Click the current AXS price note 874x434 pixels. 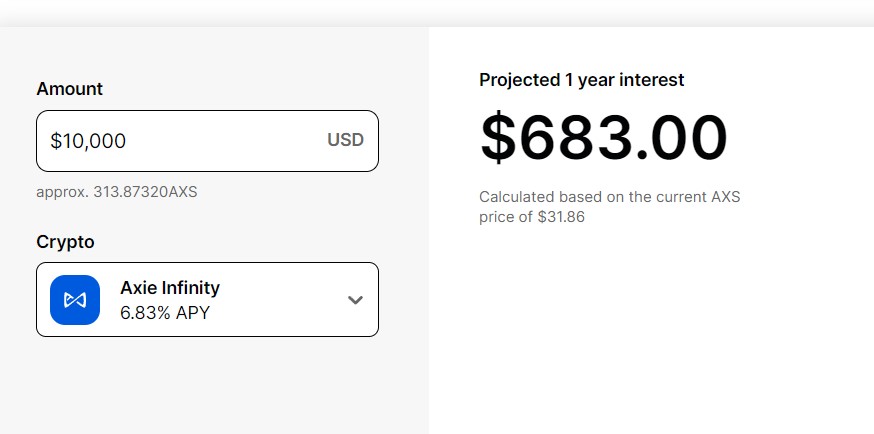[609, 207]
